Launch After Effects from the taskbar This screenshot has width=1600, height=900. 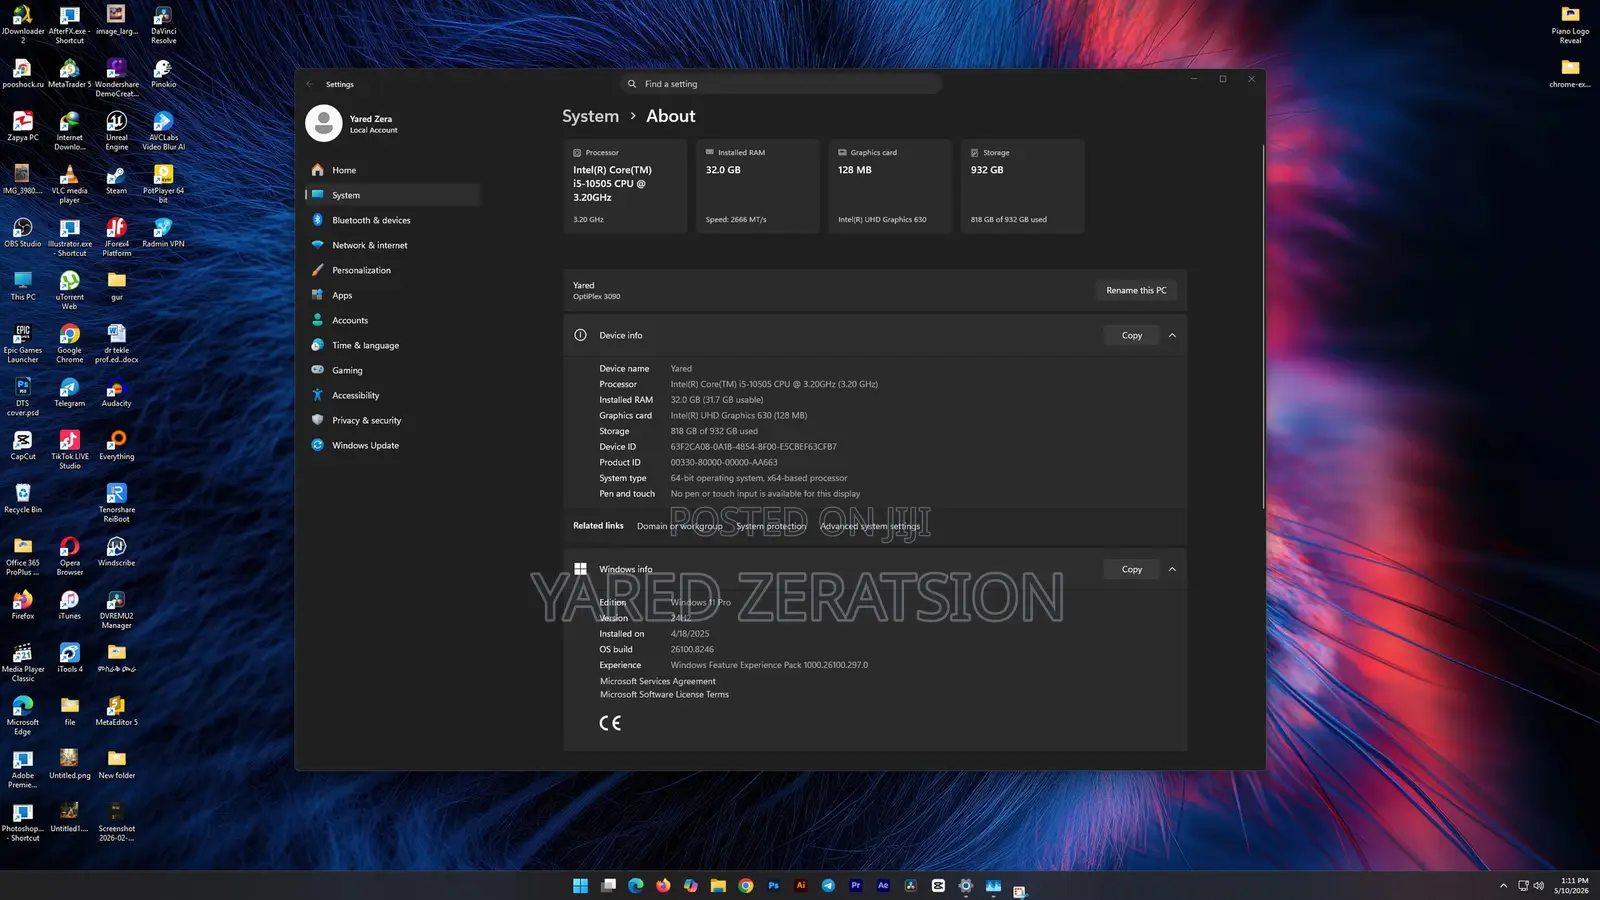(x=883, y=885)
